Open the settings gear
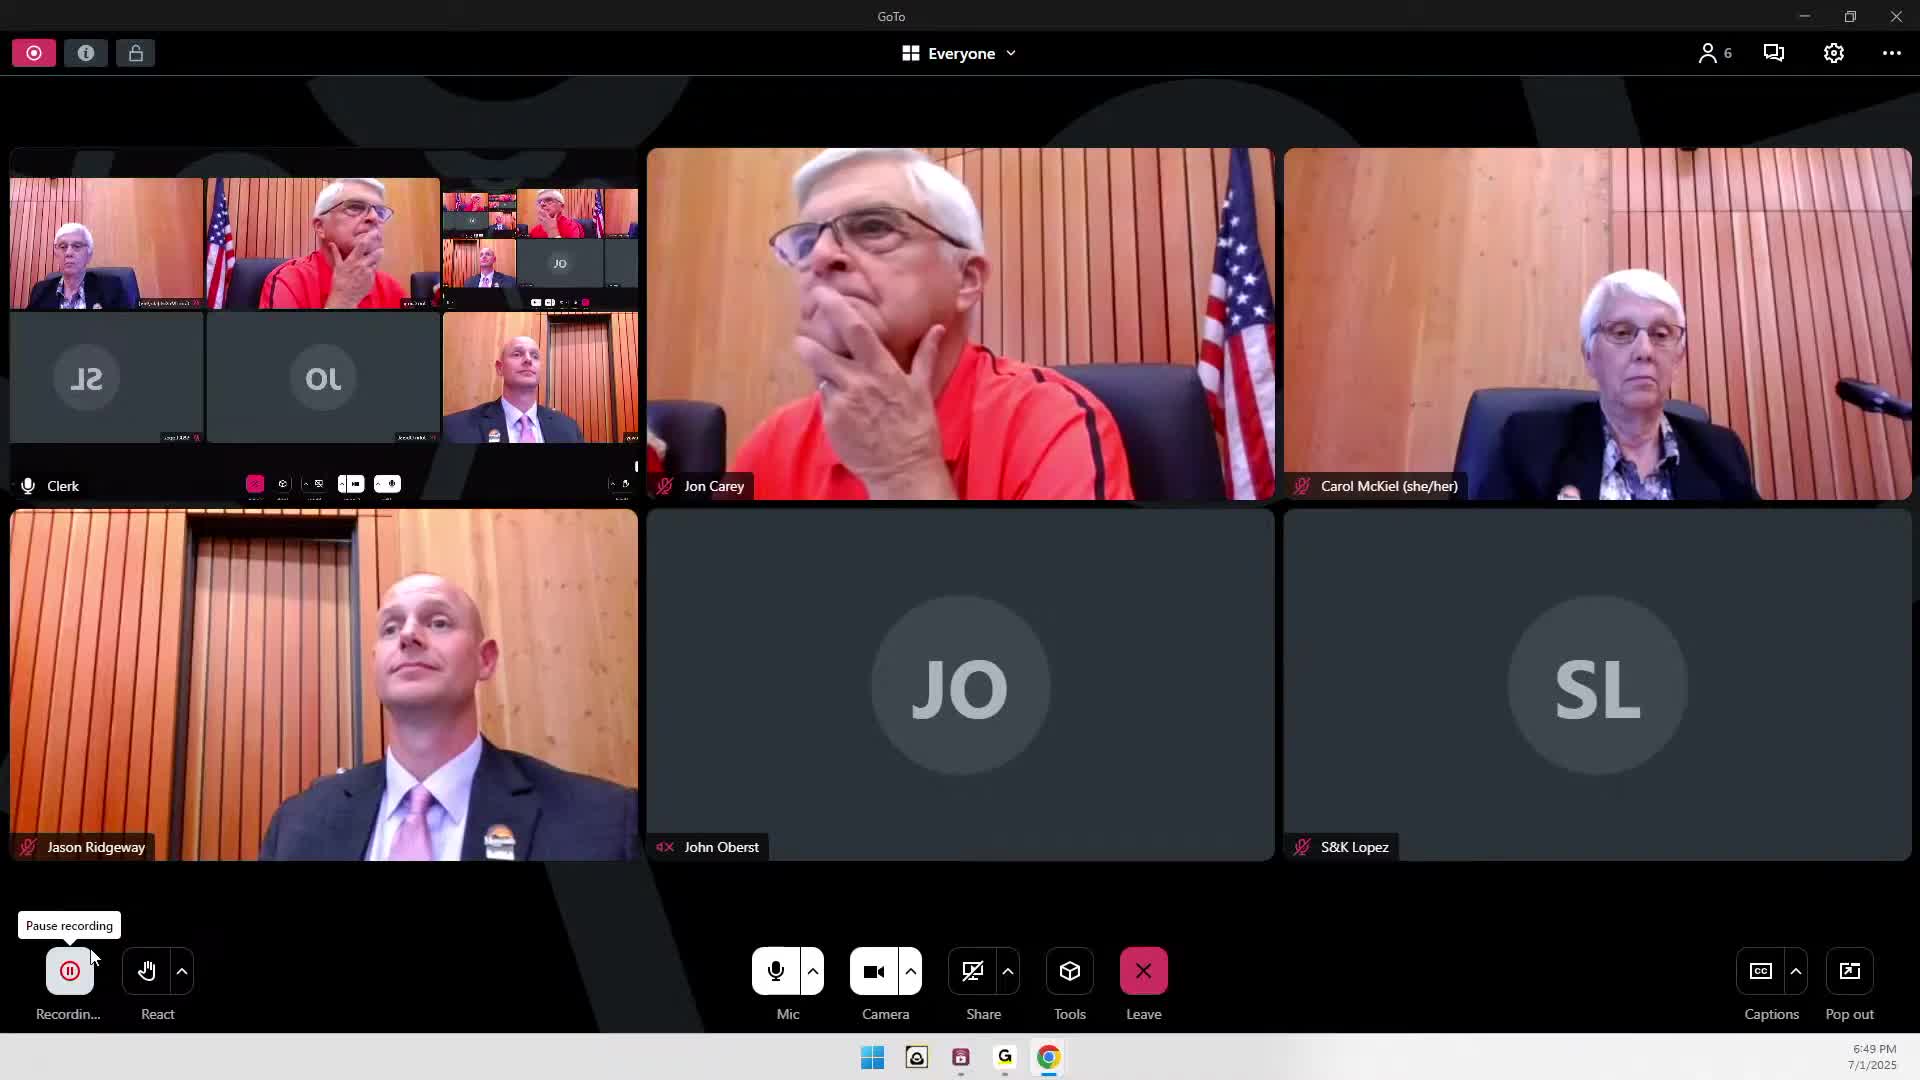The height and width of the screenshot is (1080, 1920). coord(1833,53)
